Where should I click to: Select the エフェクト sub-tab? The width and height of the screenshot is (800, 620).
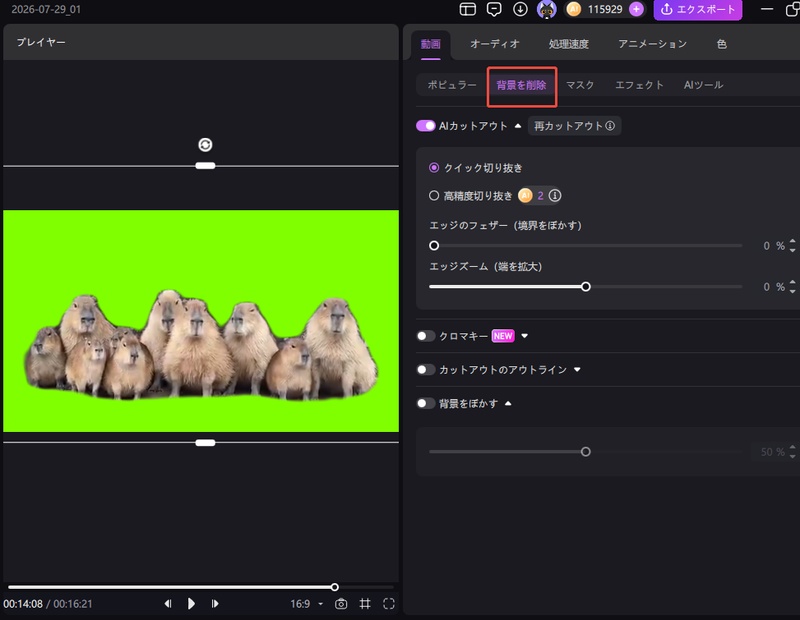point(639,85)
